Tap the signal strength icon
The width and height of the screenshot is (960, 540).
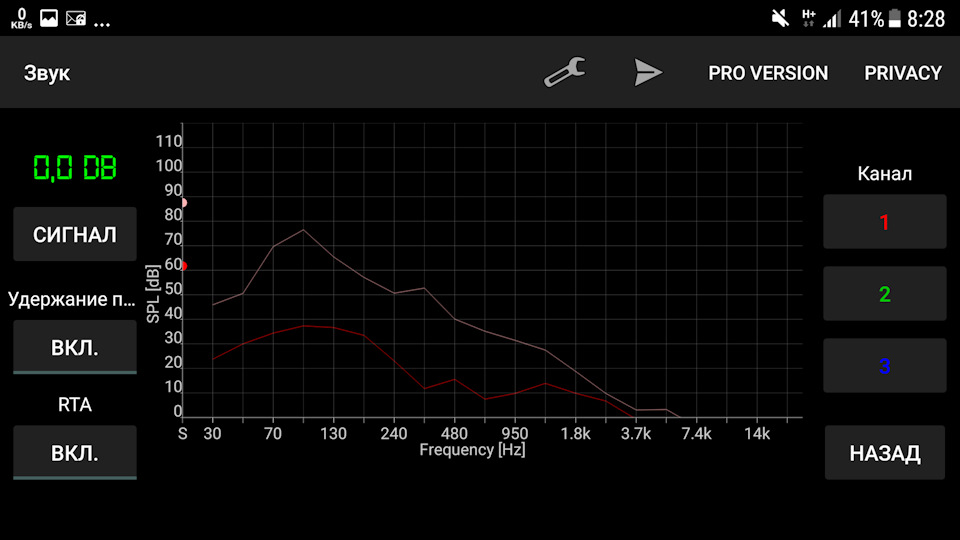tap(831, 18)
